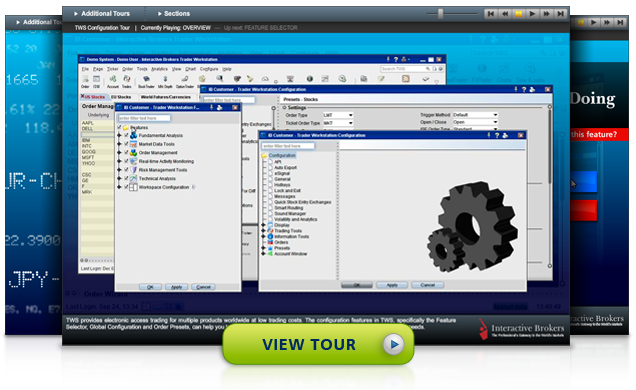Click the RSS feed toolbar icon
The height and width of the screenshot is (390, 636).
click(x=406, y=79)
